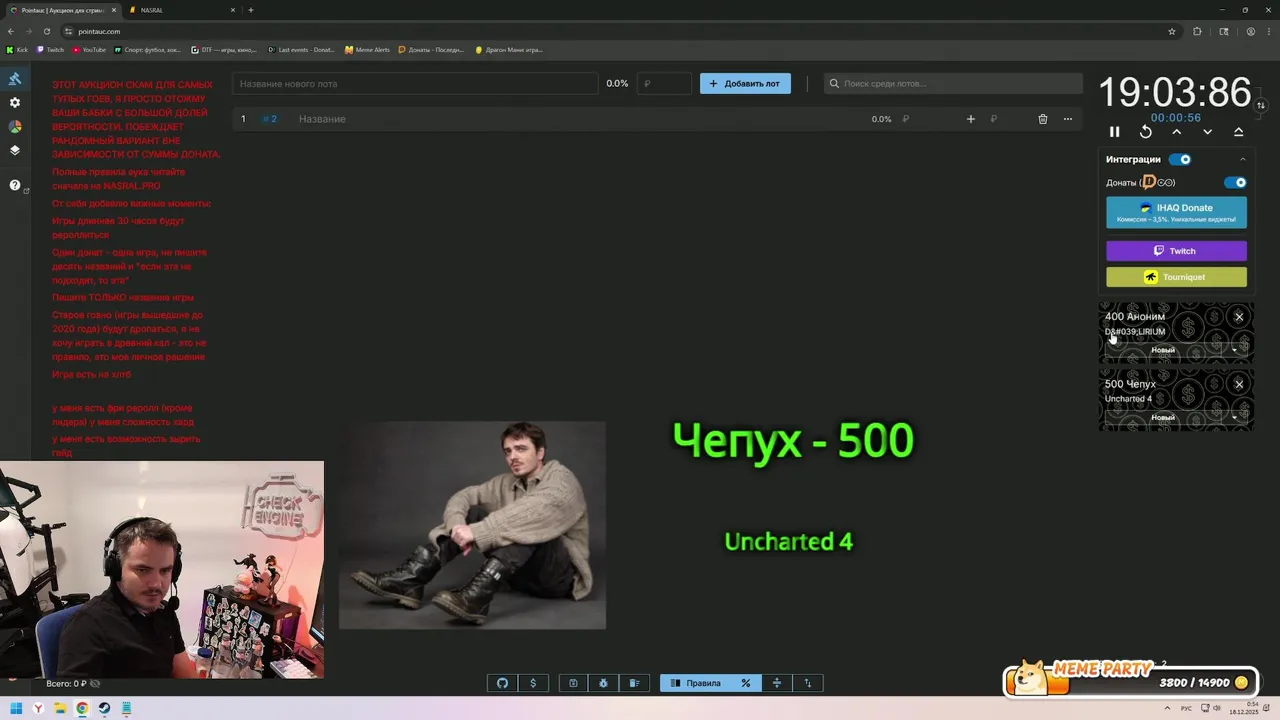Screen dimensions: 1280x720
Task: Add time with the up chevron
Action: pos(1176,132)
